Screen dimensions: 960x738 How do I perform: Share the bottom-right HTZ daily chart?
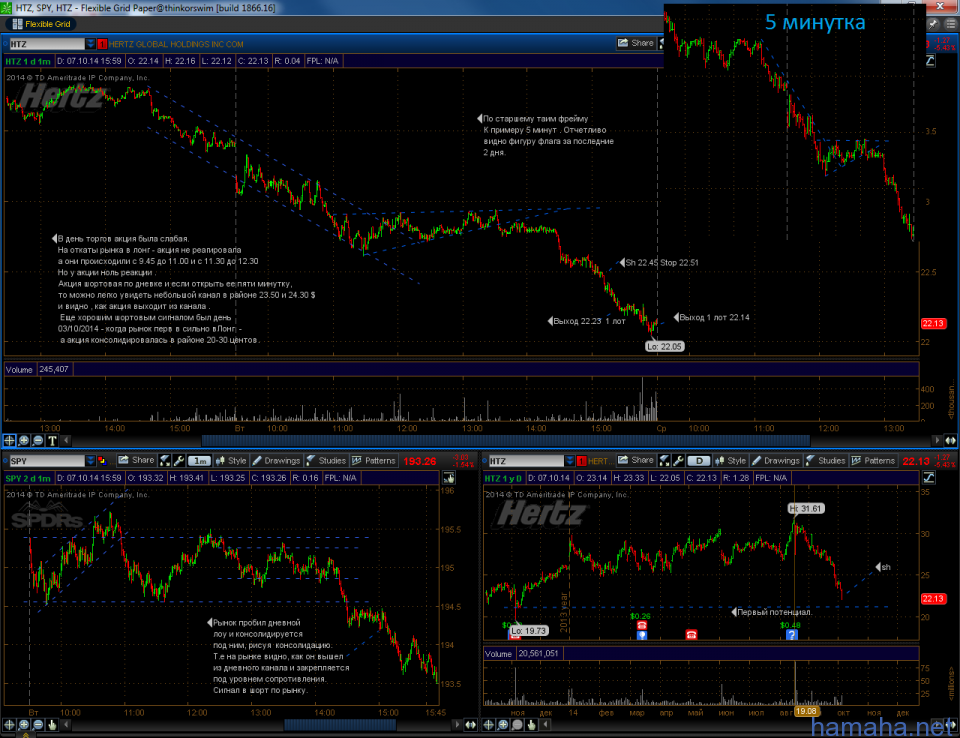click(x=636, y=461)
